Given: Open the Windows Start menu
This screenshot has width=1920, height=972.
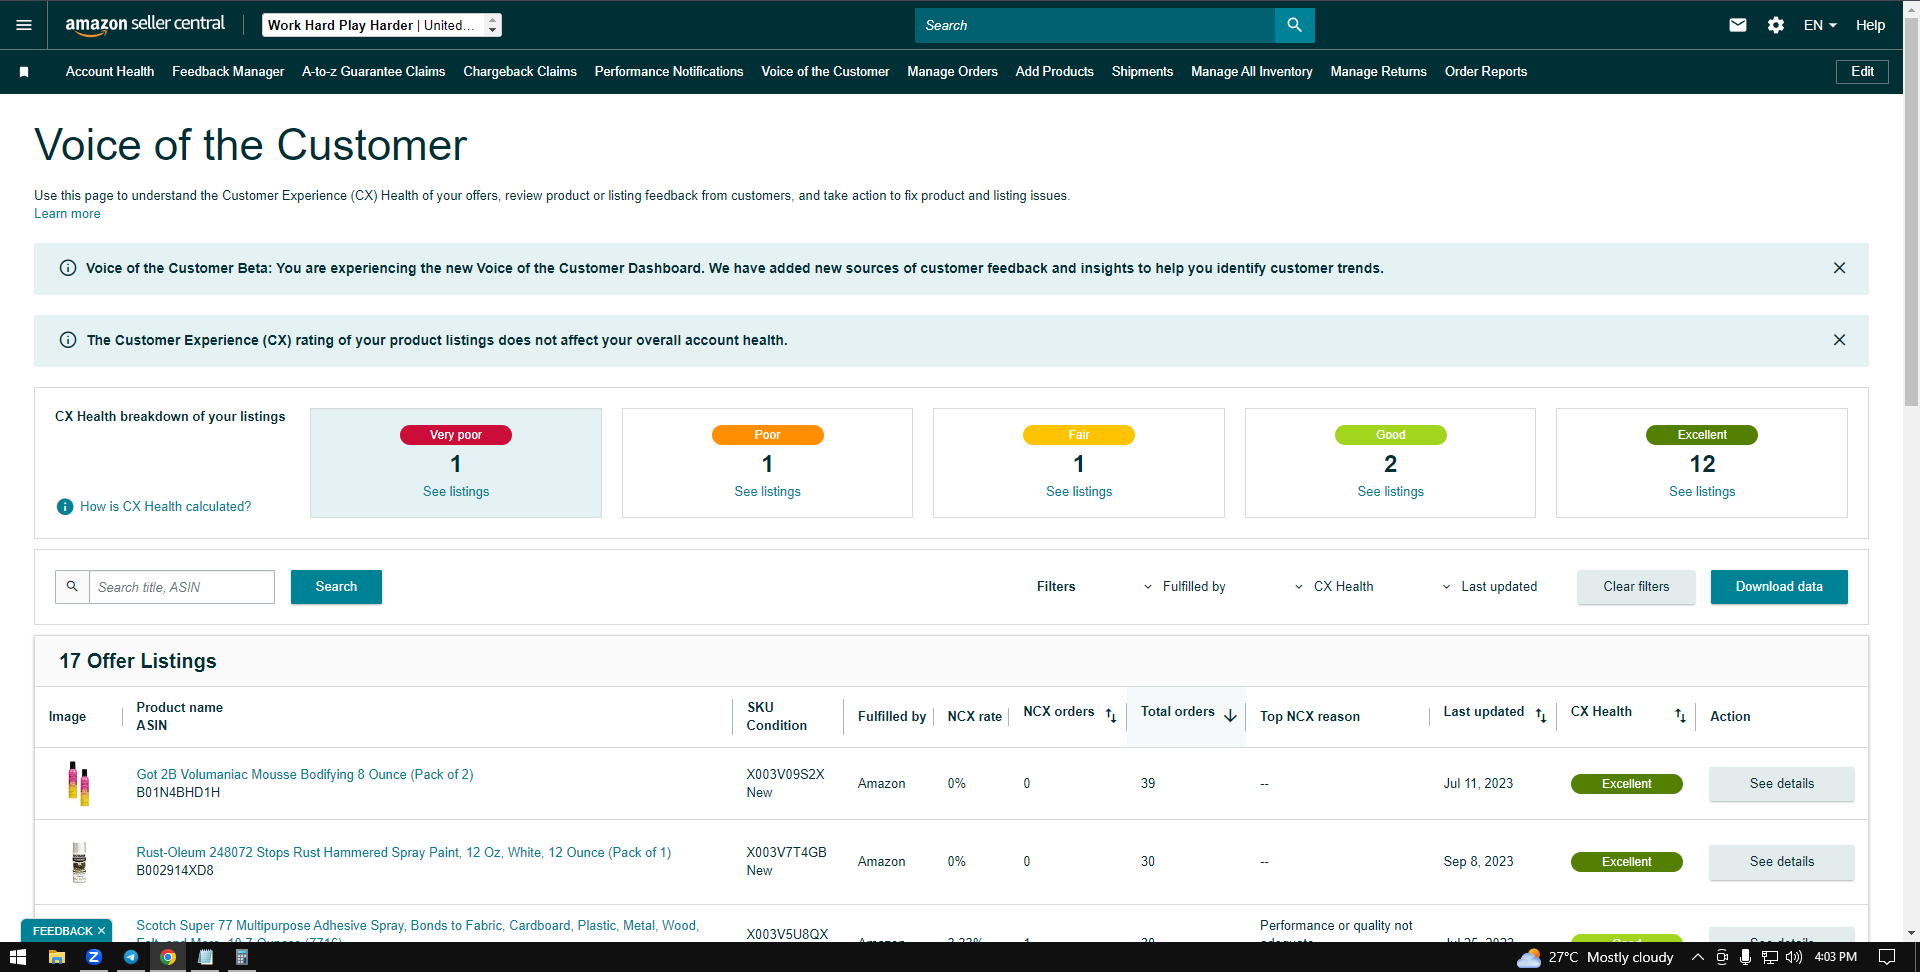Looking at the screenshot, I should point(17,957).
